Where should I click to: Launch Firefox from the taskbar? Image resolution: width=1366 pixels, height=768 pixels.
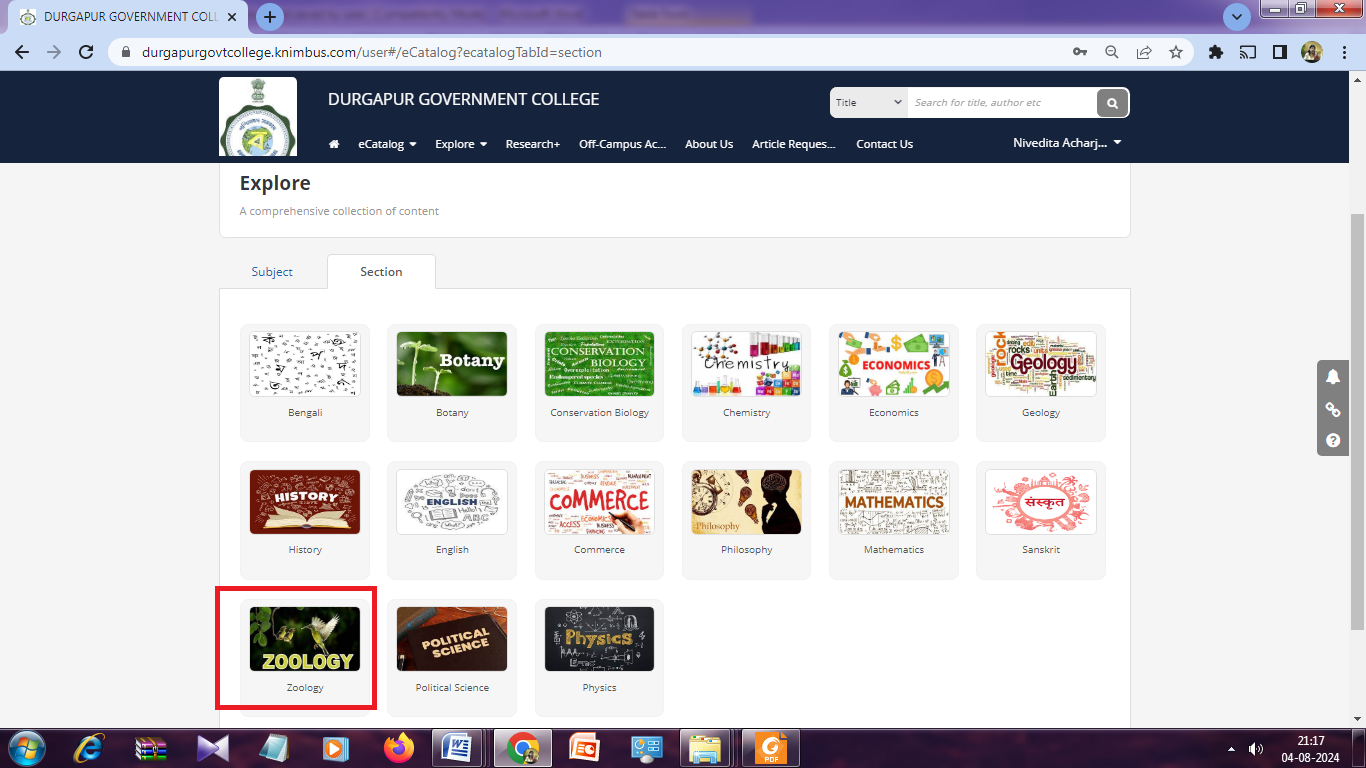398,747
